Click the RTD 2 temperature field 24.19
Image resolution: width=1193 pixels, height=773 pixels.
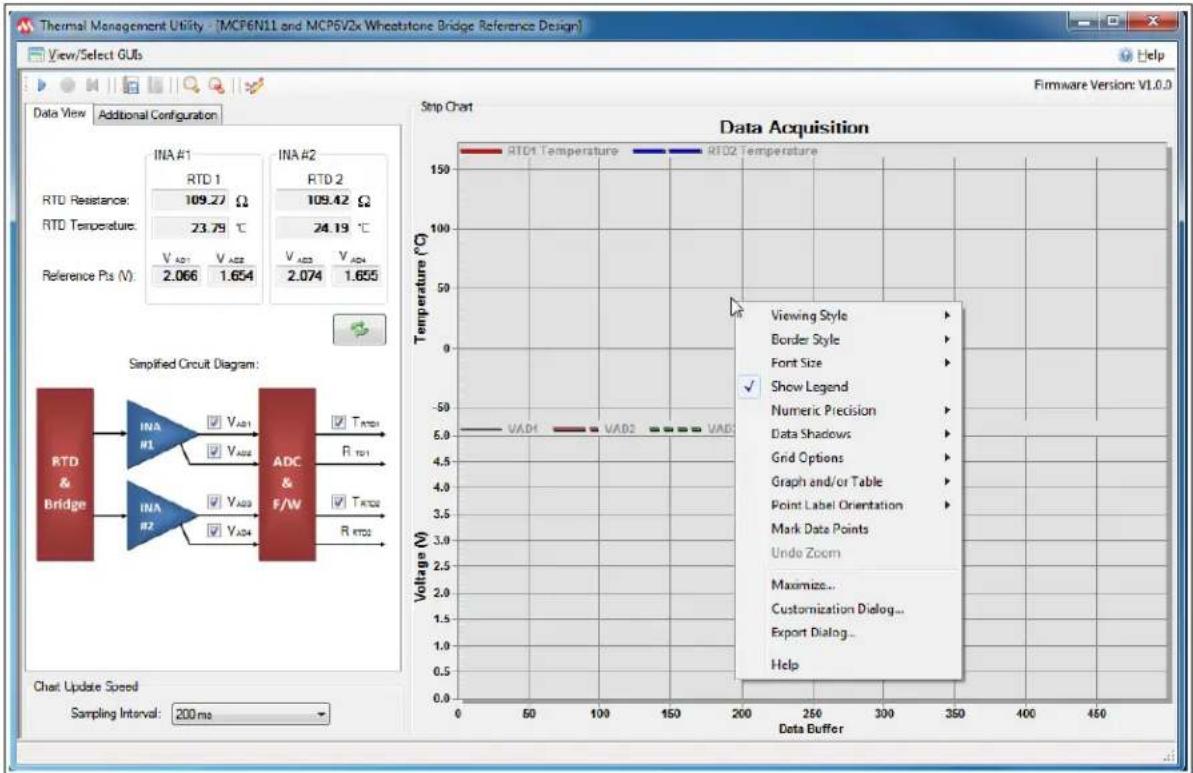pyautogui.click(x=313, y=227)
